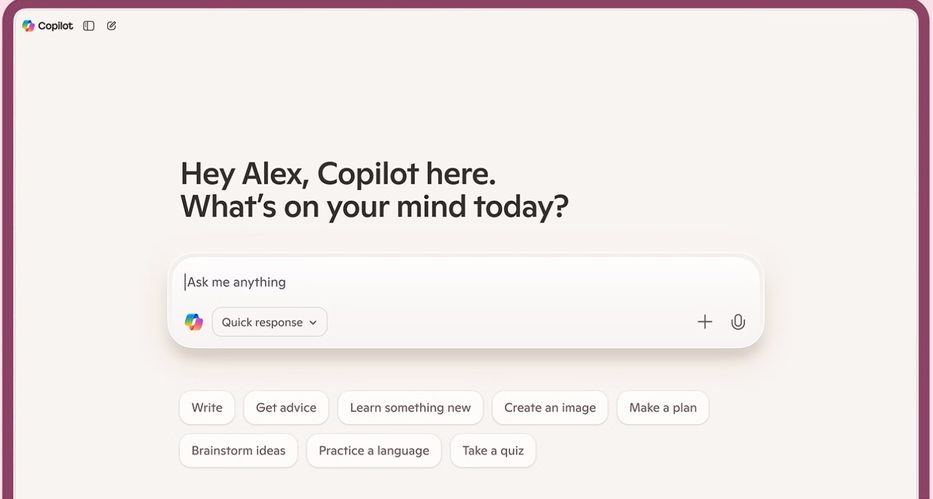The width and height of the screenshot is (933, 499).
Task: Choose the Brainstorm ideas suggestion
Action: tap(238, 451)
